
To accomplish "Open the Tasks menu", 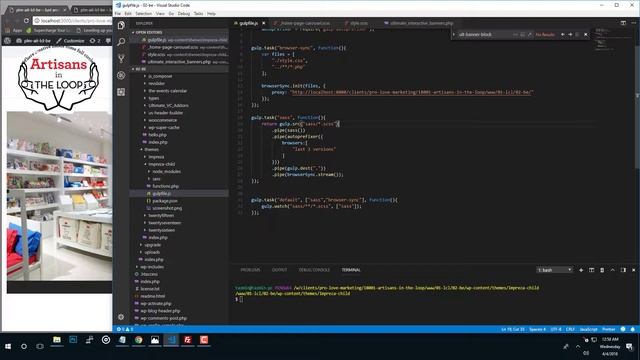I will click(198, 13).
